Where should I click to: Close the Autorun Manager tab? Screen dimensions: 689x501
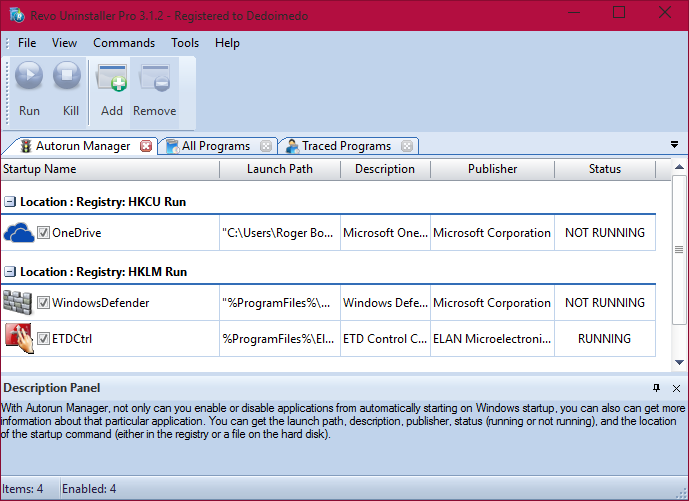(x=146, y=146)
